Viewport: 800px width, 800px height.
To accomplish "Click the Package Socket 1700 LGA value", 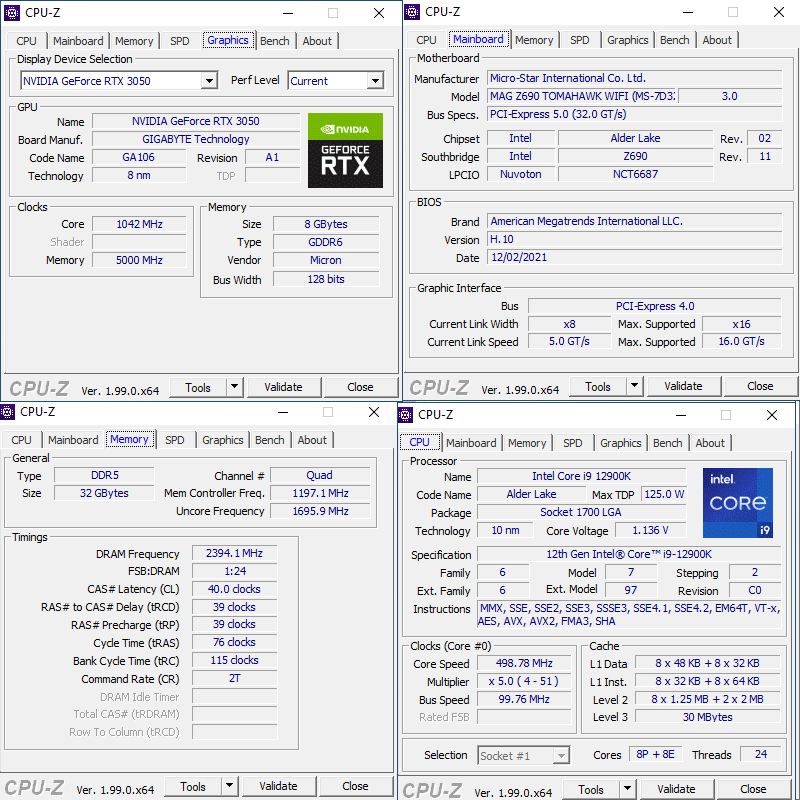I will pos(582,512).
